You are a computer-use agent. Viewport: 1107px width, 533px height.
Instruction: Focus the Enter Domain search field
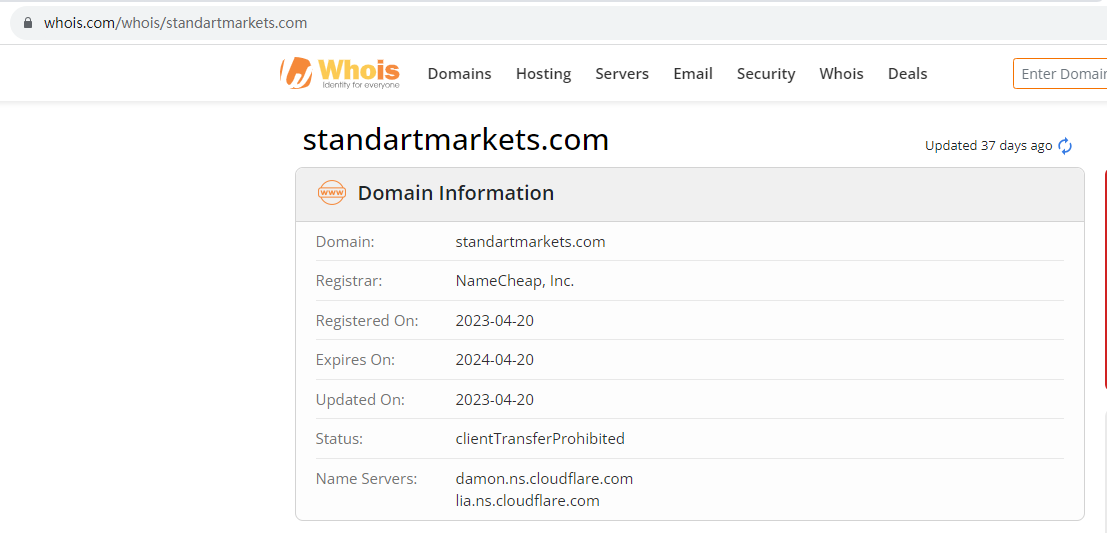(1060, 73)
